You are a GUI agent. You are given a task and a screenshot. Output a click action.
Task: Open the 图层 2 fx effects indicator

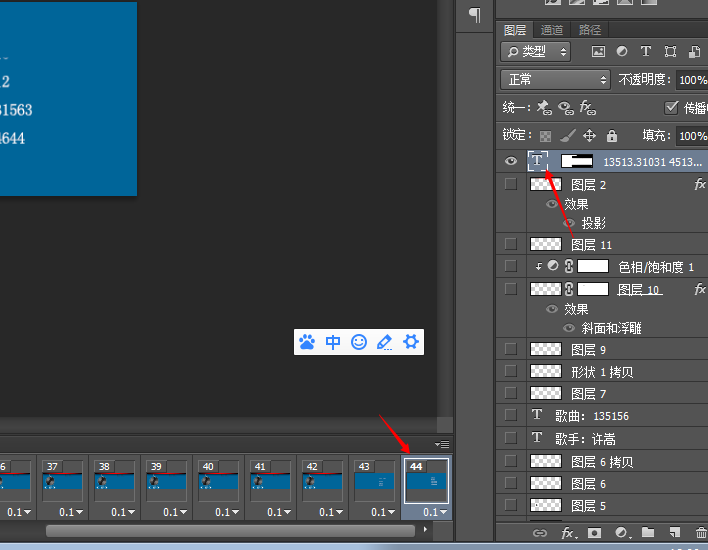700,184
